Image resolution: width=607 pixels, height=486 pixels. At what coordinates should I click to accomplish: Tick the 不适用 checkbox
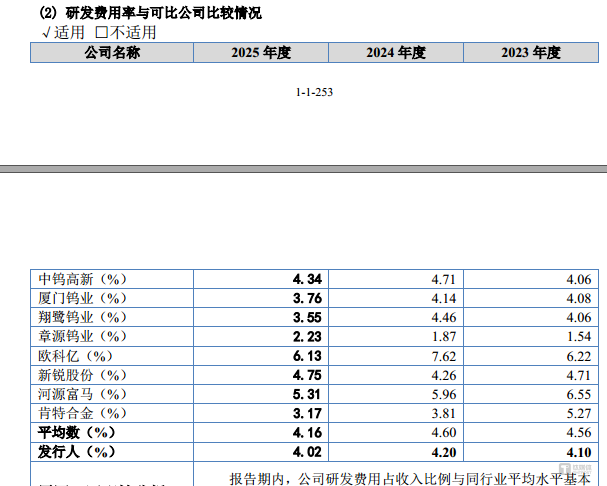102,33
